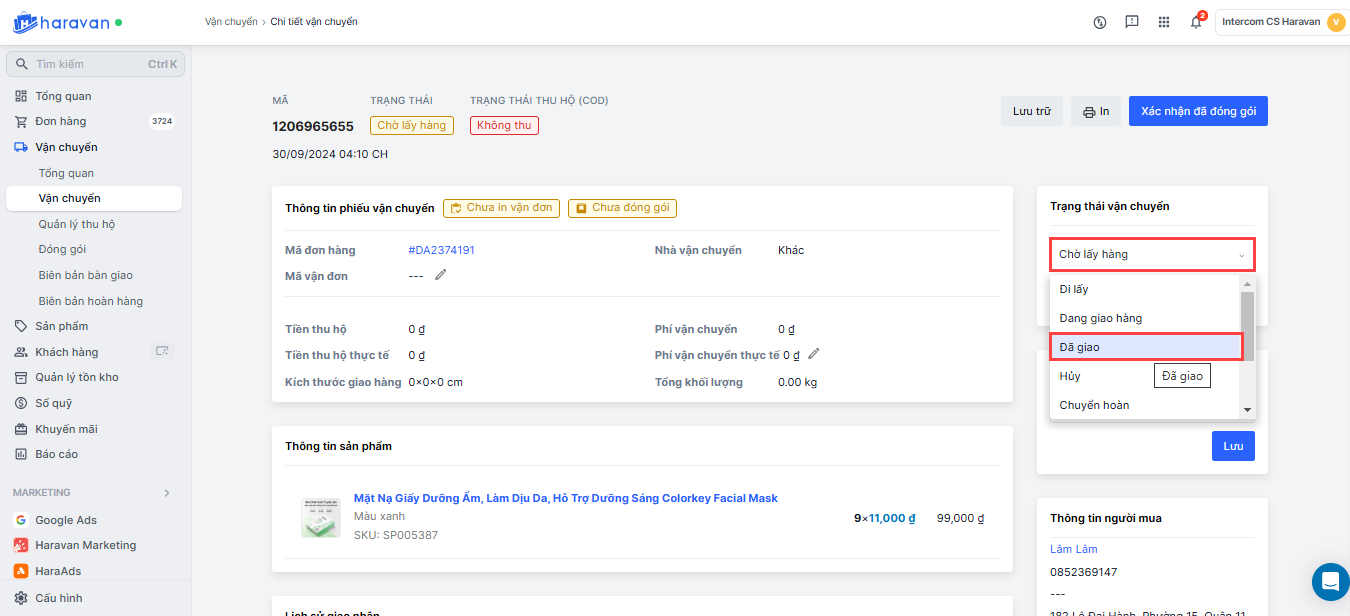
Task: Open the Intercom chat bubble
Action: pos(1329,580)
